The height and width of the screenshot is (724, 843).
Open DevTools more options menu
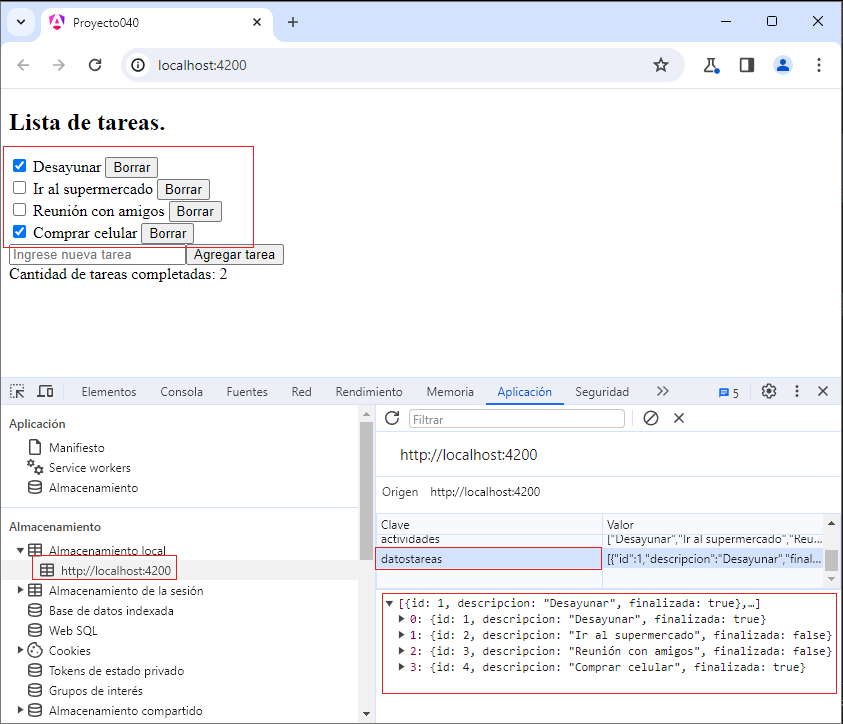(x=797, y=391)
